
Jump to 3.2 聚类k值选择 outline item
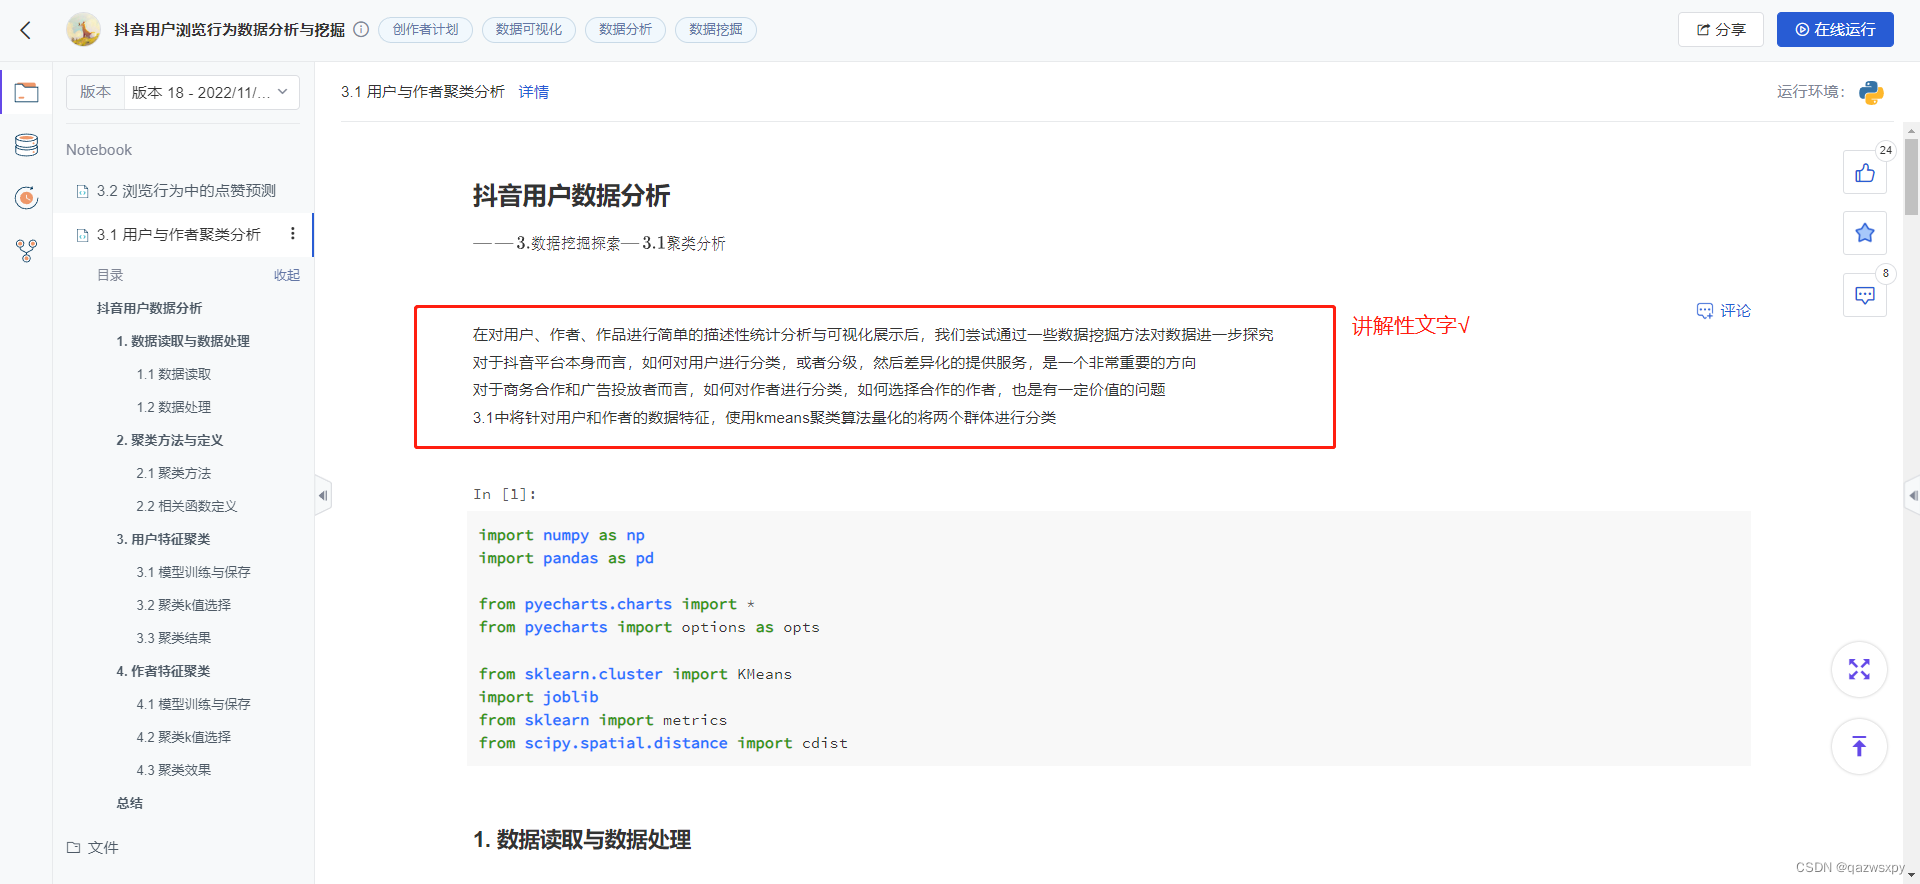point(184,605)
